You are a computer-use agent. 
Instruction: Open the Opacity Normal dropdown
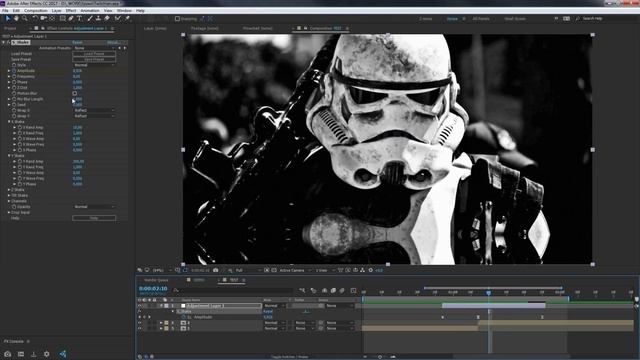(x=94, y=207)
